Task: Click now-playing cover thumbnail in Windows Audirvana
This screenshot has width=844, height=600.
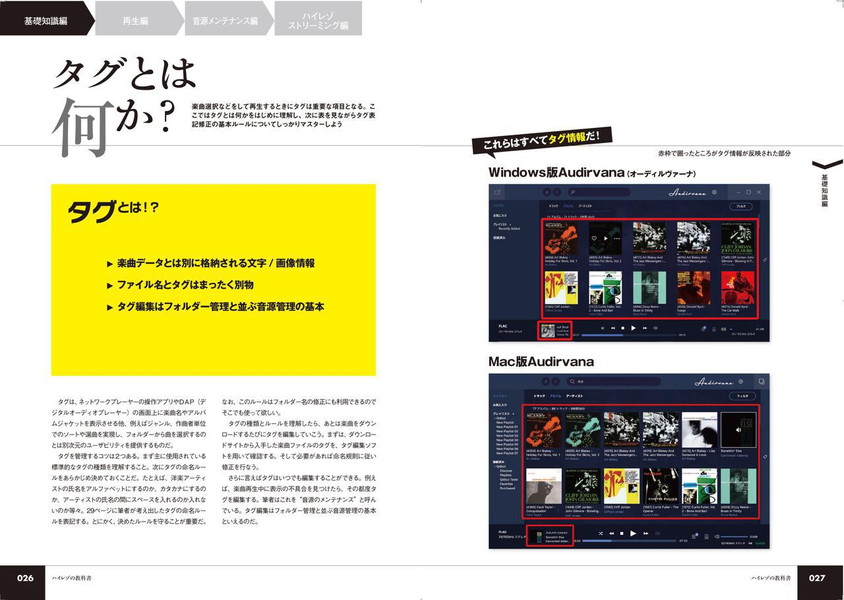Action: tap(548, 330)
